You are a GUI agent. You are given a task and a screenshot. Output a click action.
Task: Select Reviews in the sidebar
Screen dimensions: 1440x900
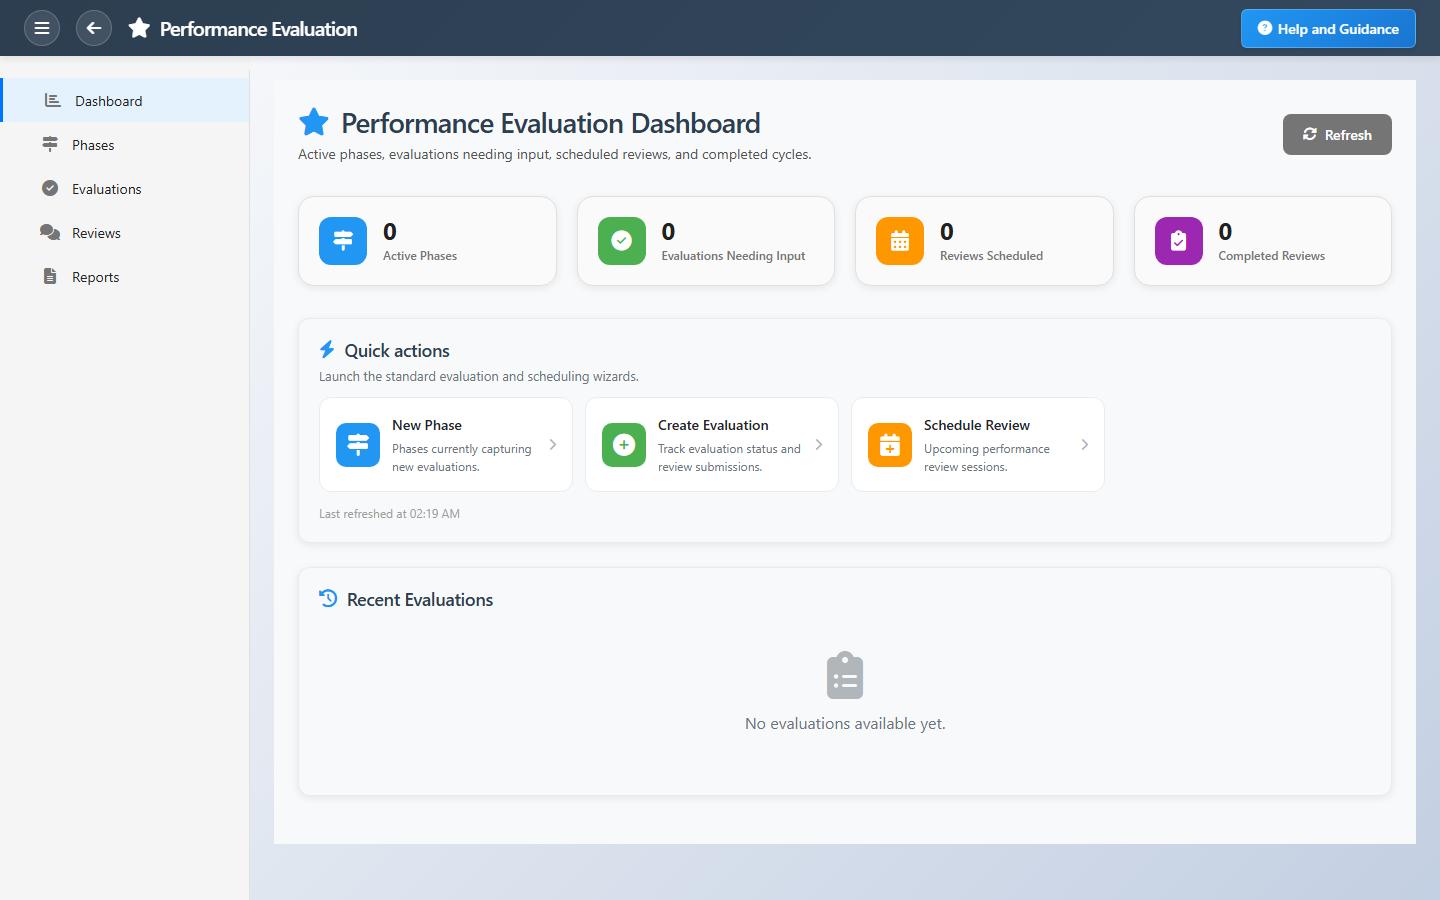(96, 233)
